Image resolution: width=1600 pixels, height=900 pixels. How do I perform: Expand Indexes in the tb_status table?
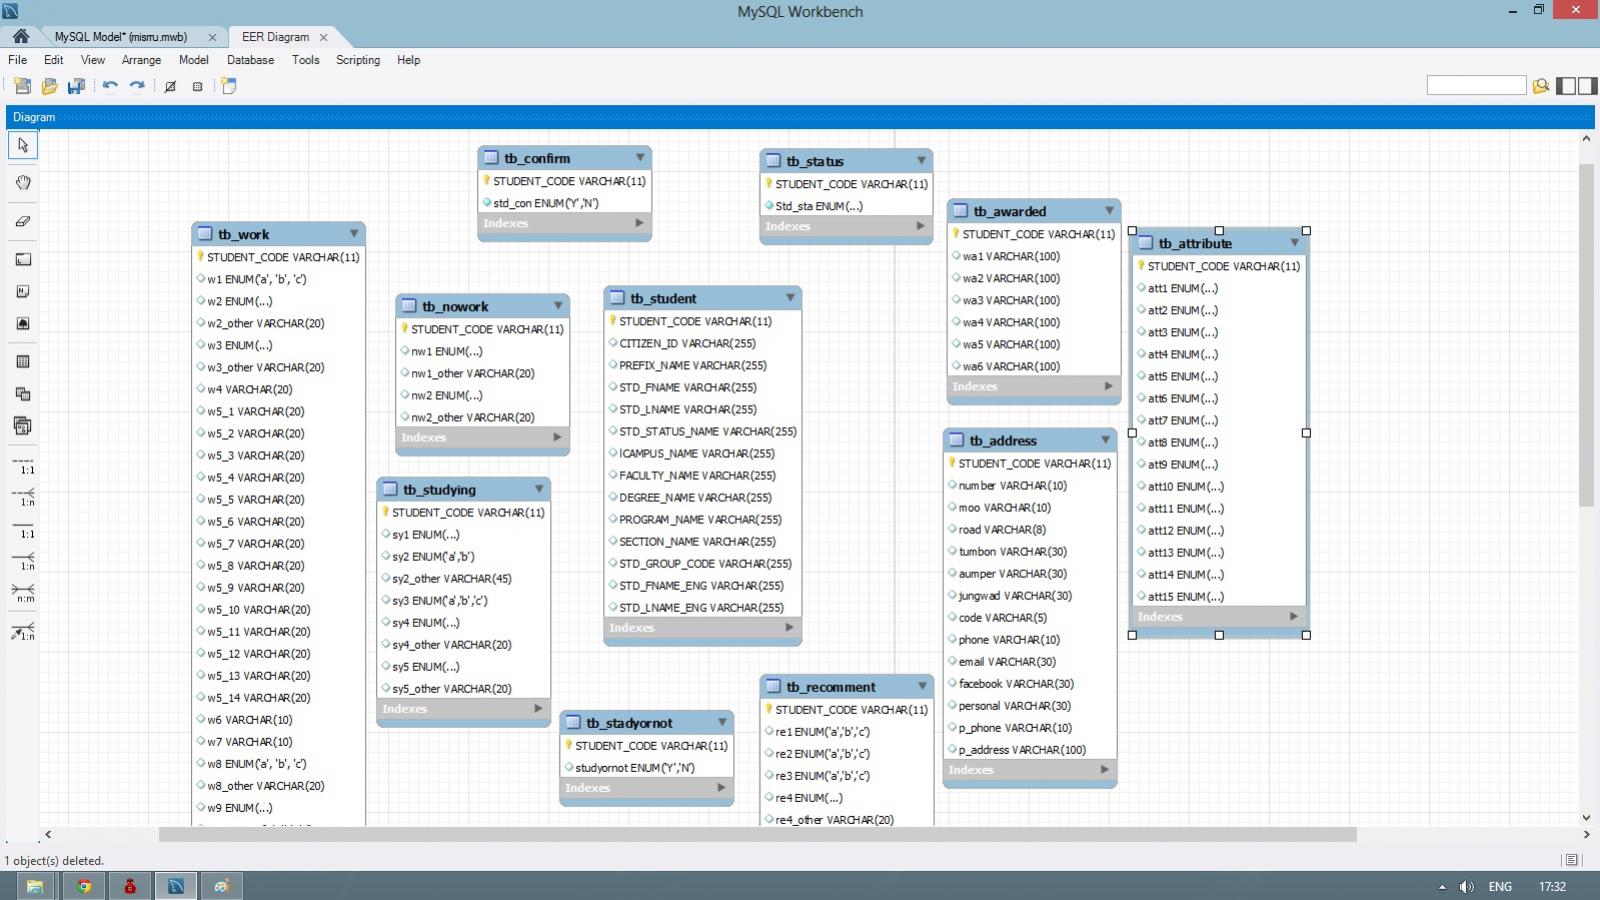click(x=921, y=226)
